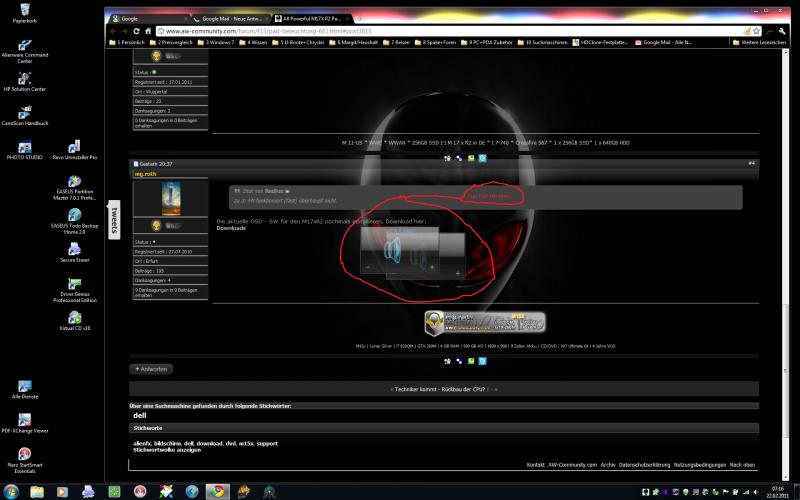This screenshot has width=800, height=500.
Task: Open the Chrome wrench settings menu
Action: tap(782, 31)
